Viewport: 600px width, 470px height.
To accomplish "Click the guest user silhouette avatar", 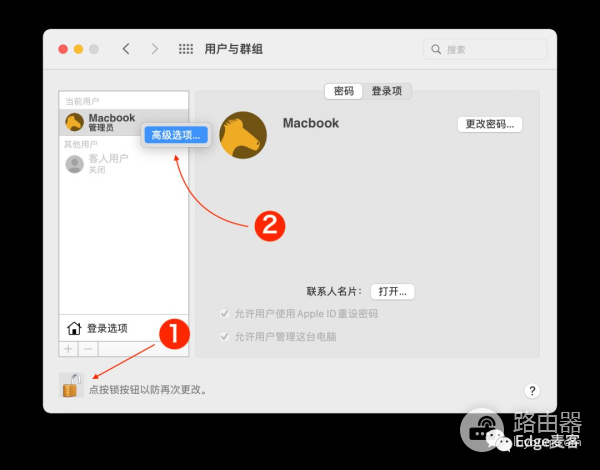I will [75, 164].
